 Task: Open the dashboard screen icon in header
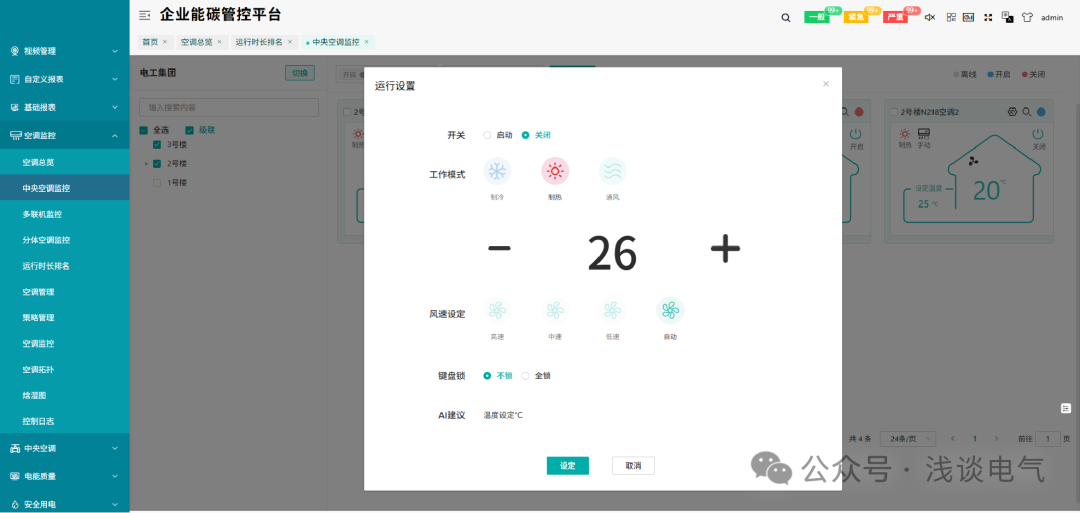coord(968,17)
